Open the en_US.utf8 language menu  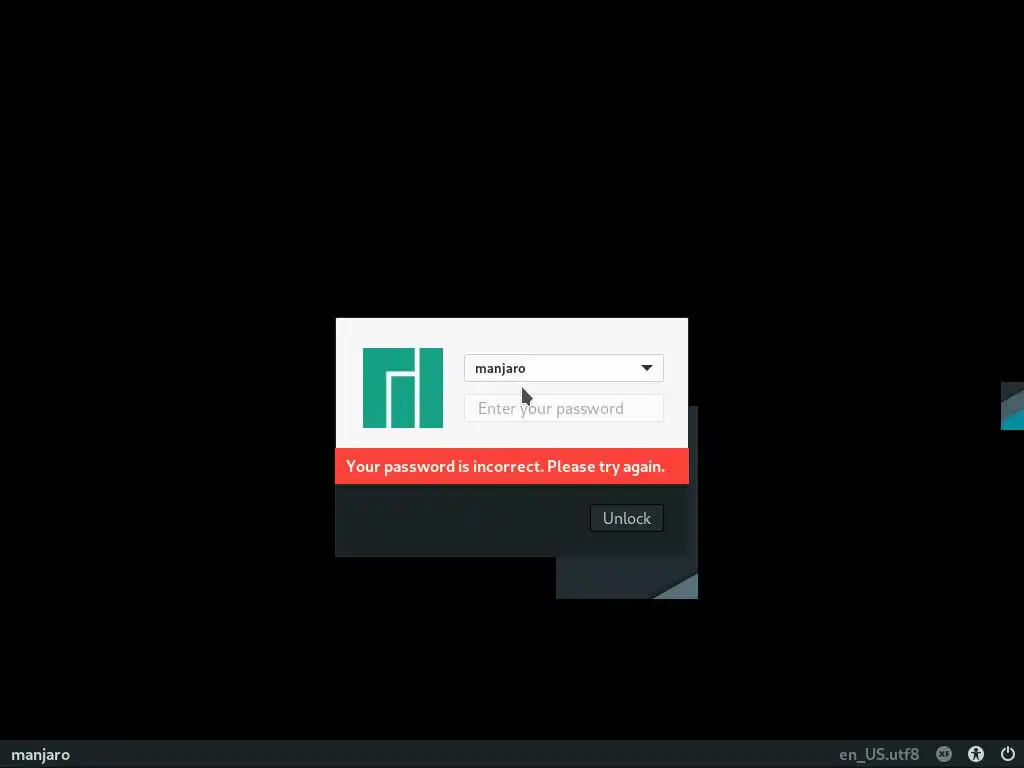click(x=879, y=754)
